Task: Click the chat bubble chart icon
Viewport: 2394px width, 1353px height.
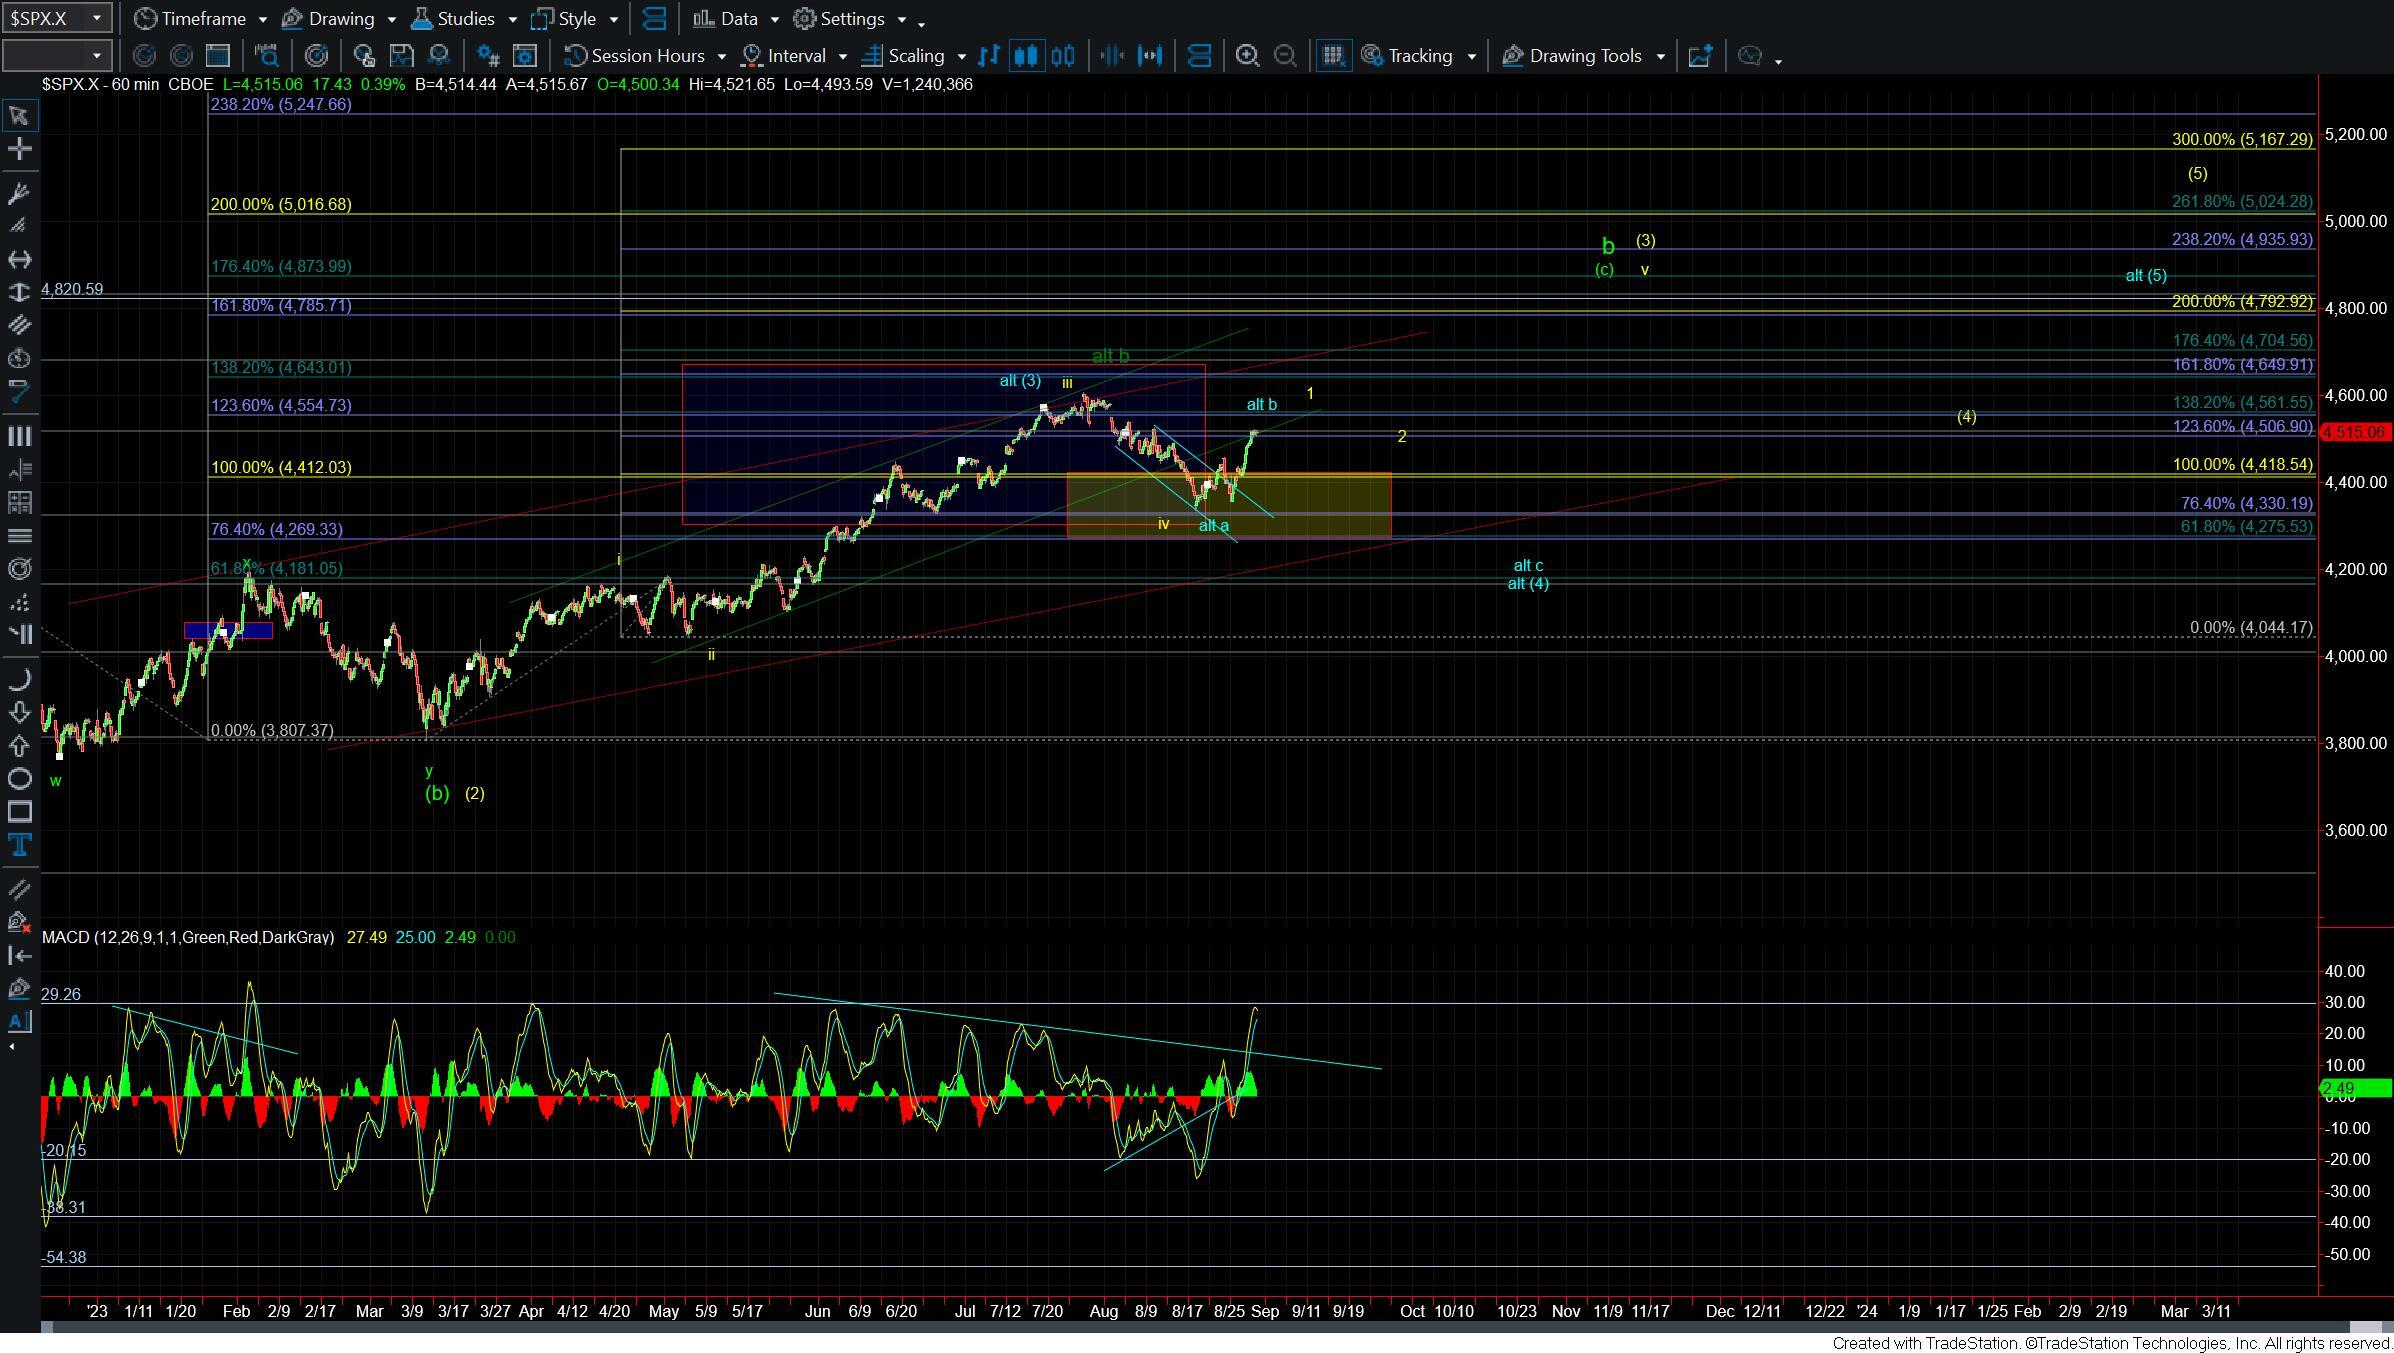Action: (1750, 56)
